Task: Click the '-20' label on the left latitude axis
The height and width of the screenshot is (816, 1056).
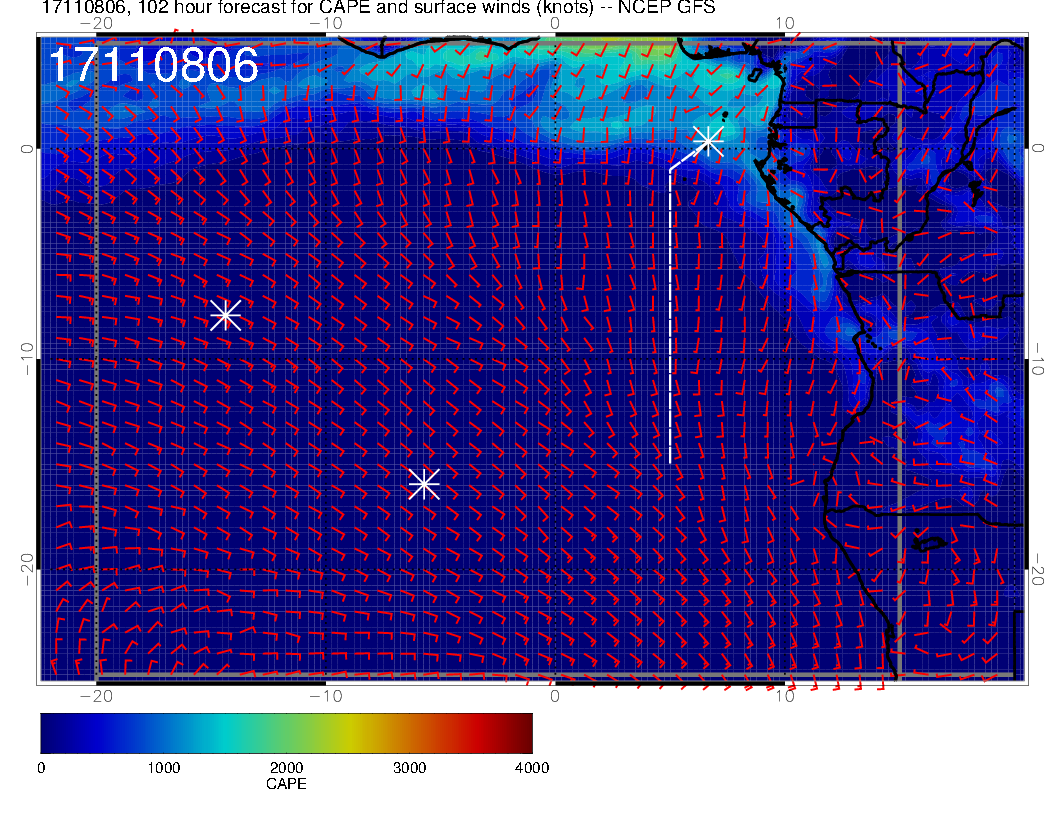Action: [x=26, y=570]
